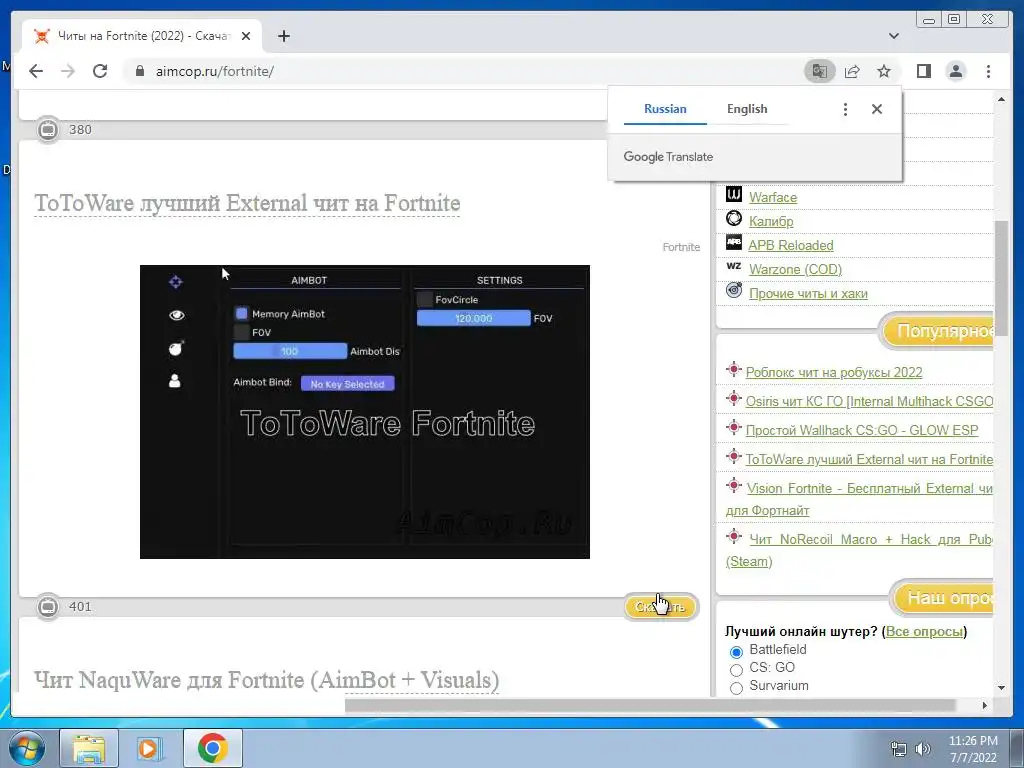
Task: Open the Chrome side panel icon
Action: (x=923, y=71)
